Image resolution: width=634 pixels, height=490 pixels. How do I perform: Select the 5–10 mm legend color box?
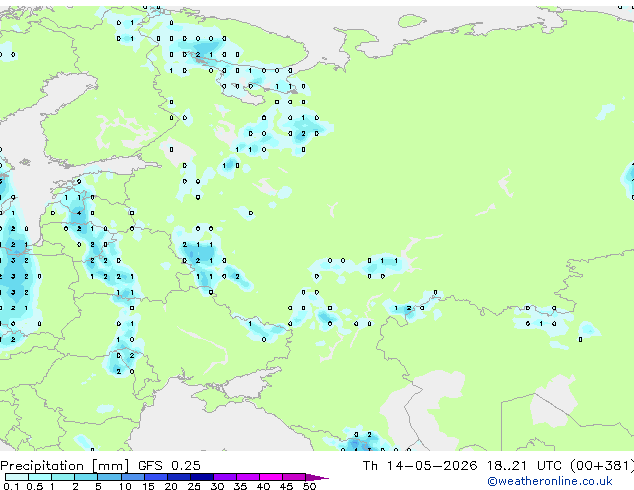109,477
